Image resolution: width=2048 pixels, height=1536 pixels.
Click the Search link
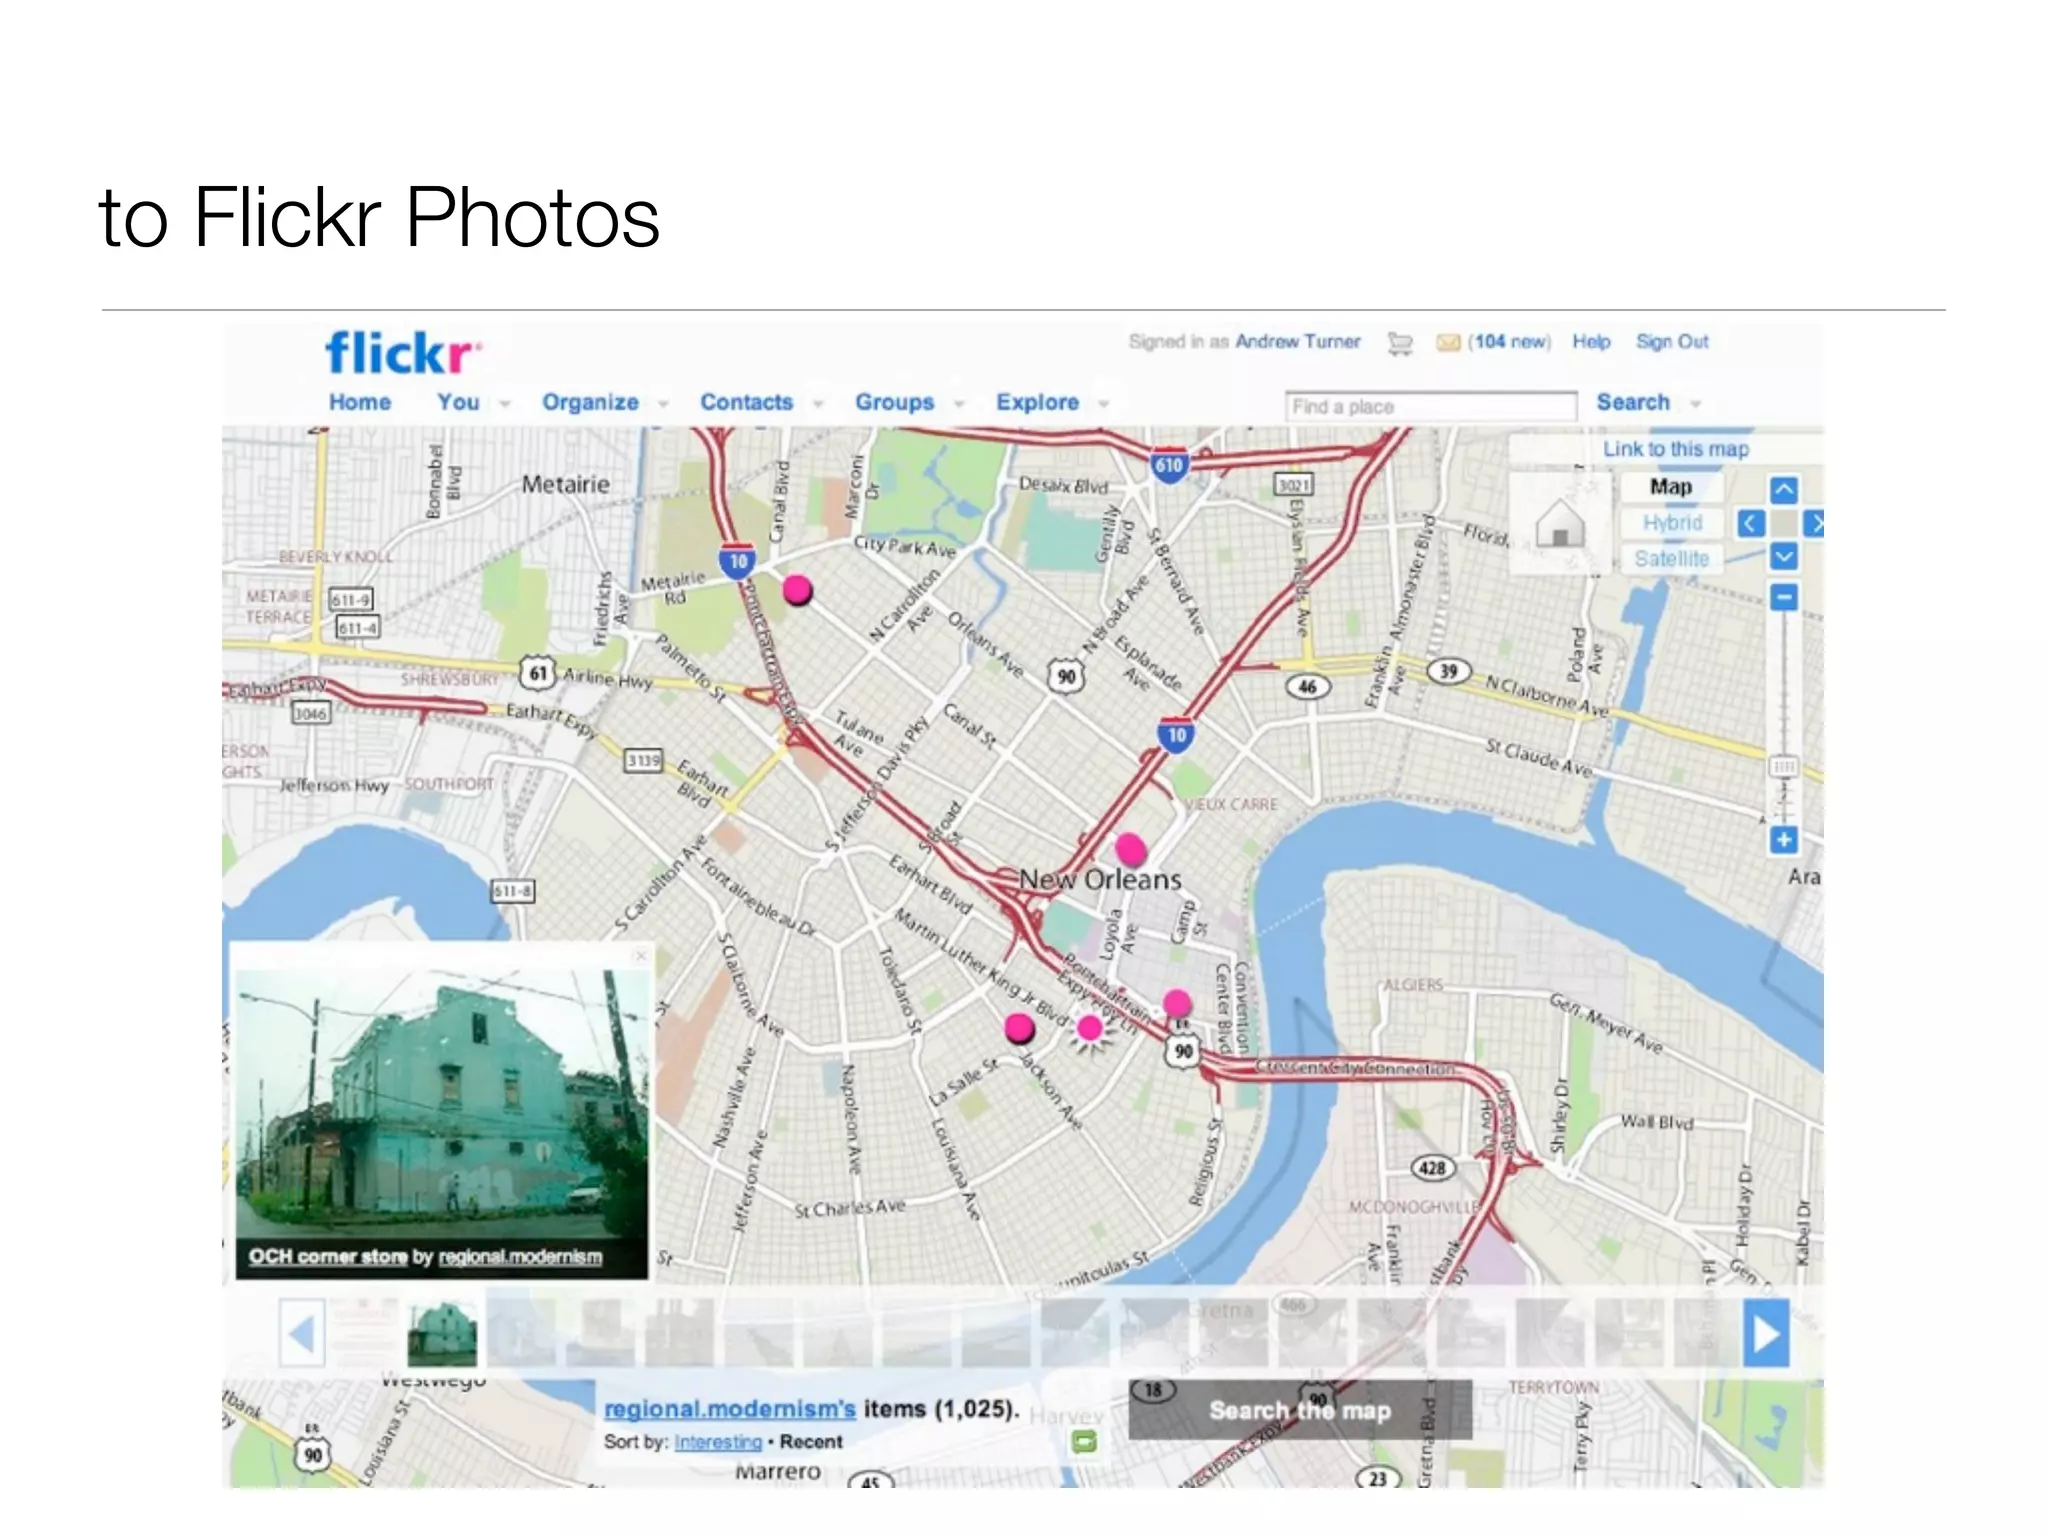click(1633, 402)
